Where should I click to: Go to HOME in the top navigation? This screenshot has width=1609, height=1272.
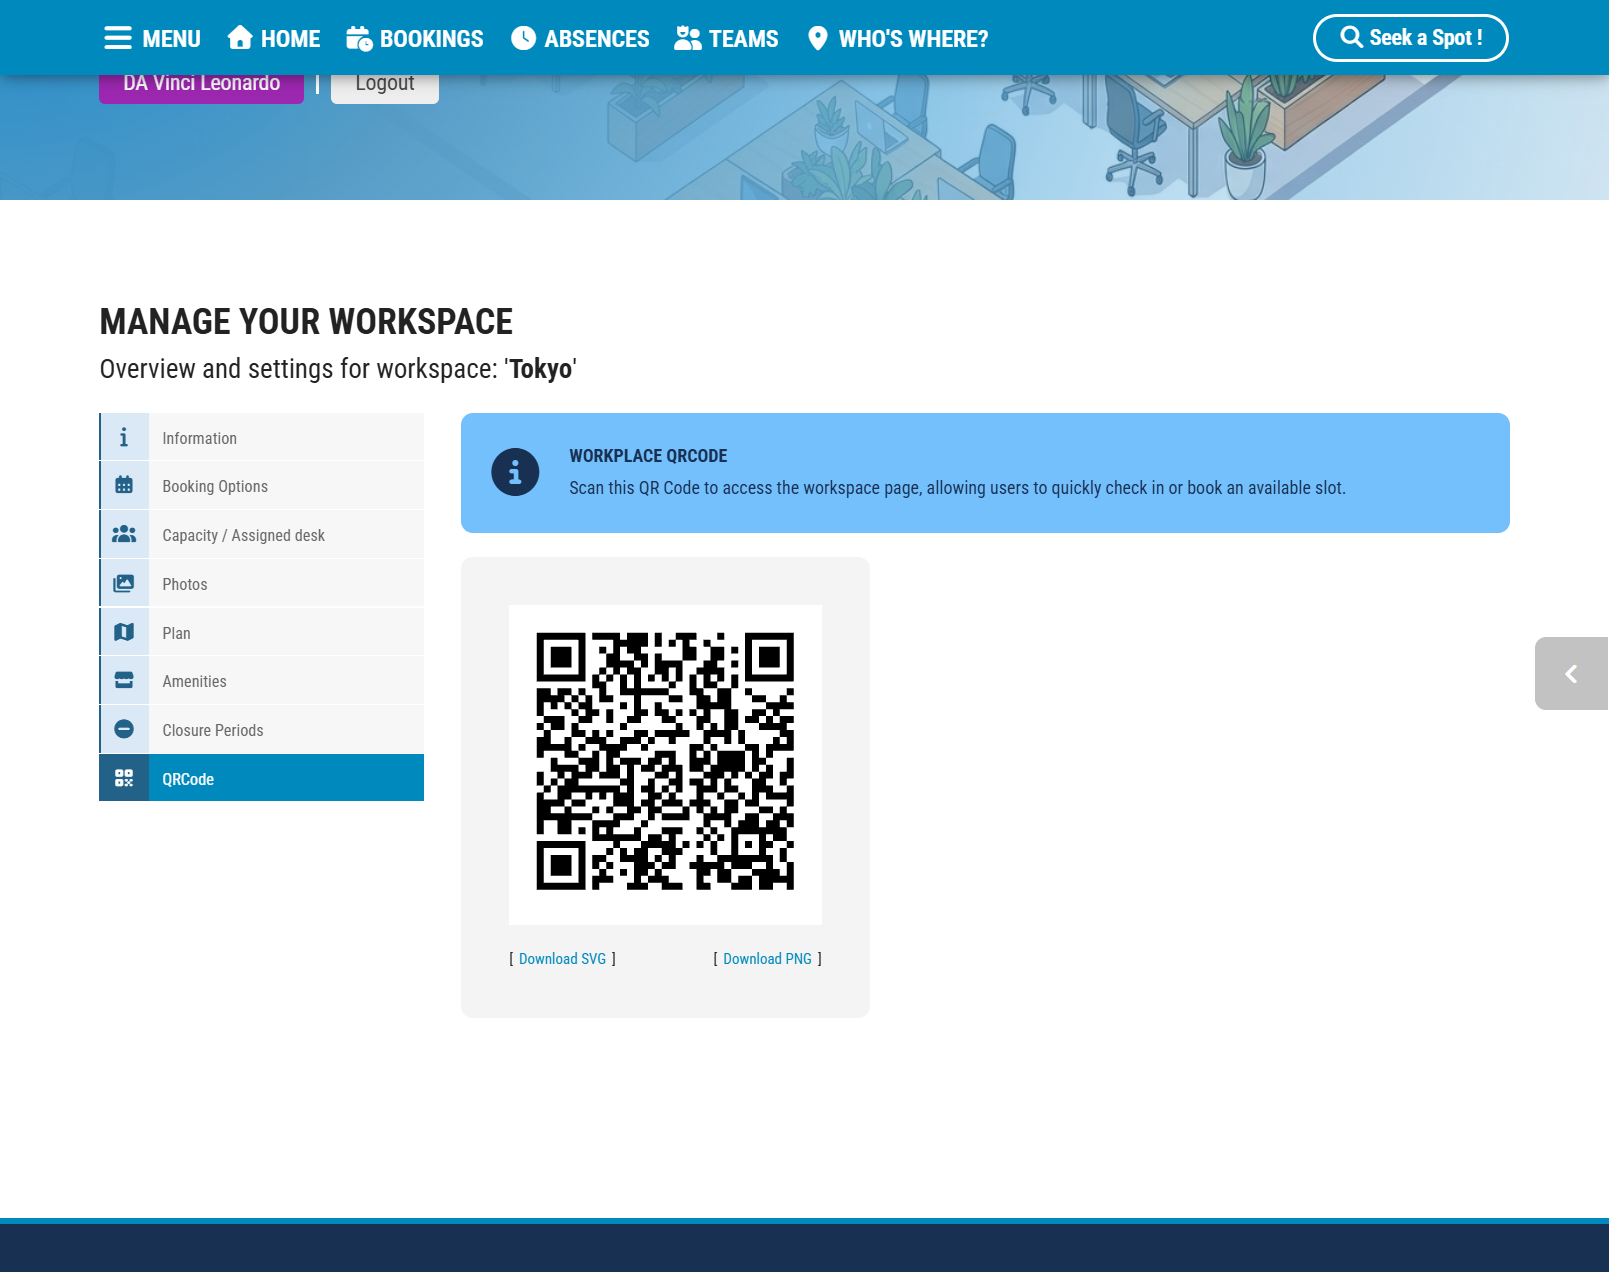point(273,38)
